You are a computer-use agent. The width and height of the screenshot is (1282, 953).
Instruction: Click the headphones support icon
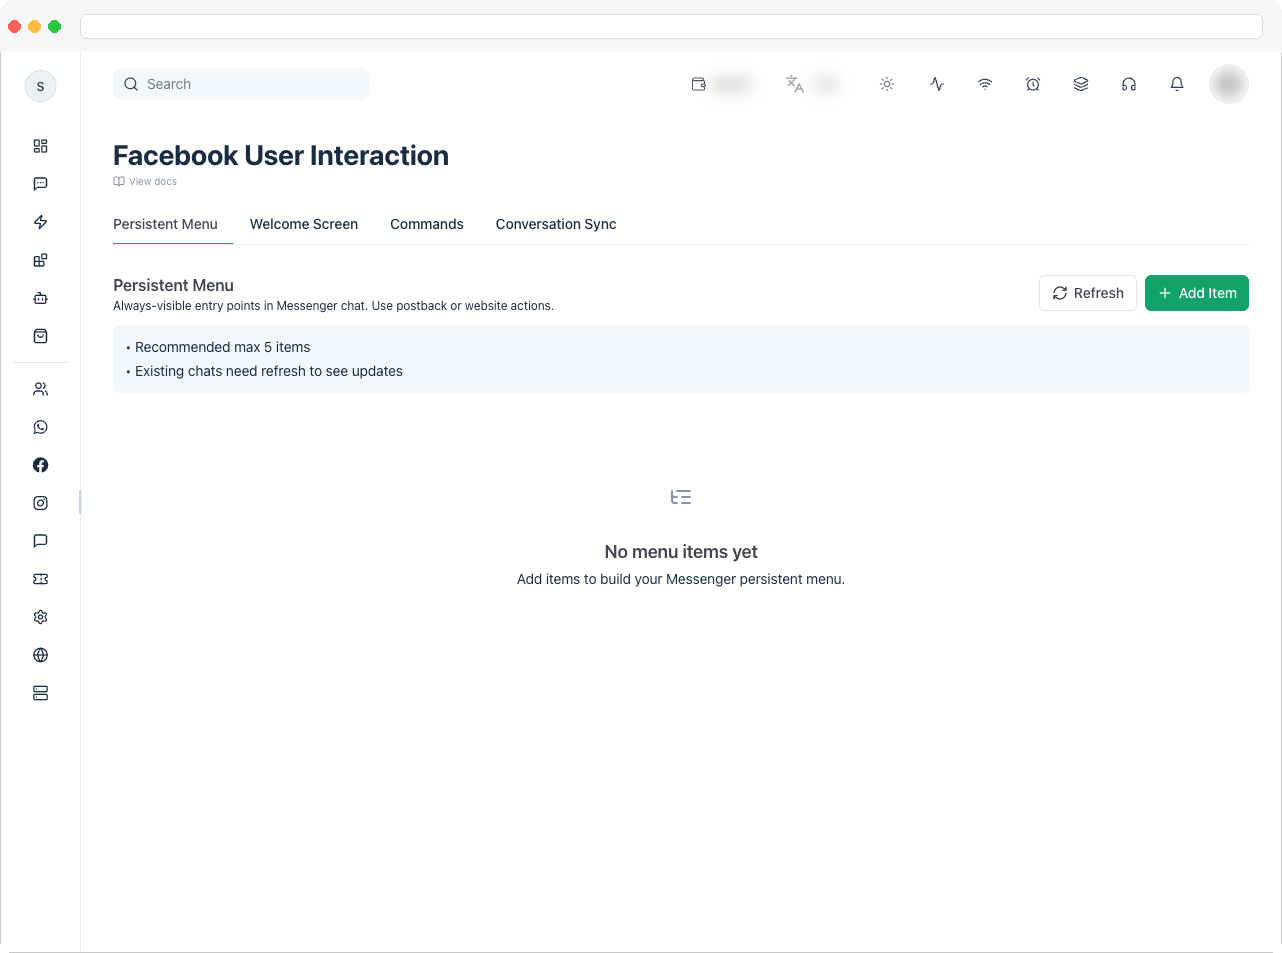[1129, 84]
